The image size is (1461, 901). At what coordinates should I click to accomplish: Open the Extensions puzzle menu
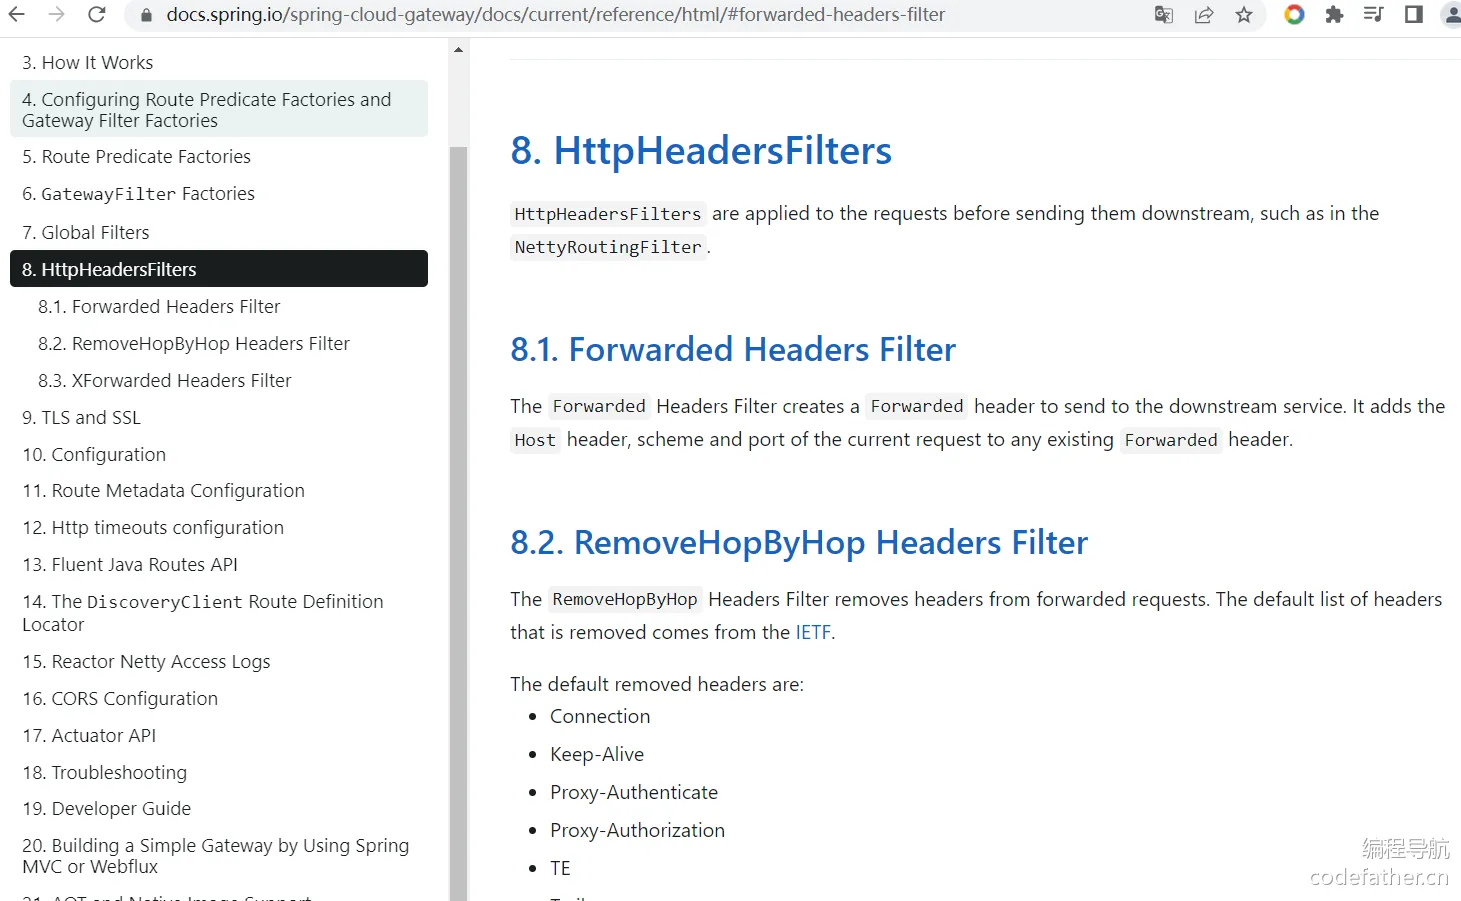pos(1334,15)
